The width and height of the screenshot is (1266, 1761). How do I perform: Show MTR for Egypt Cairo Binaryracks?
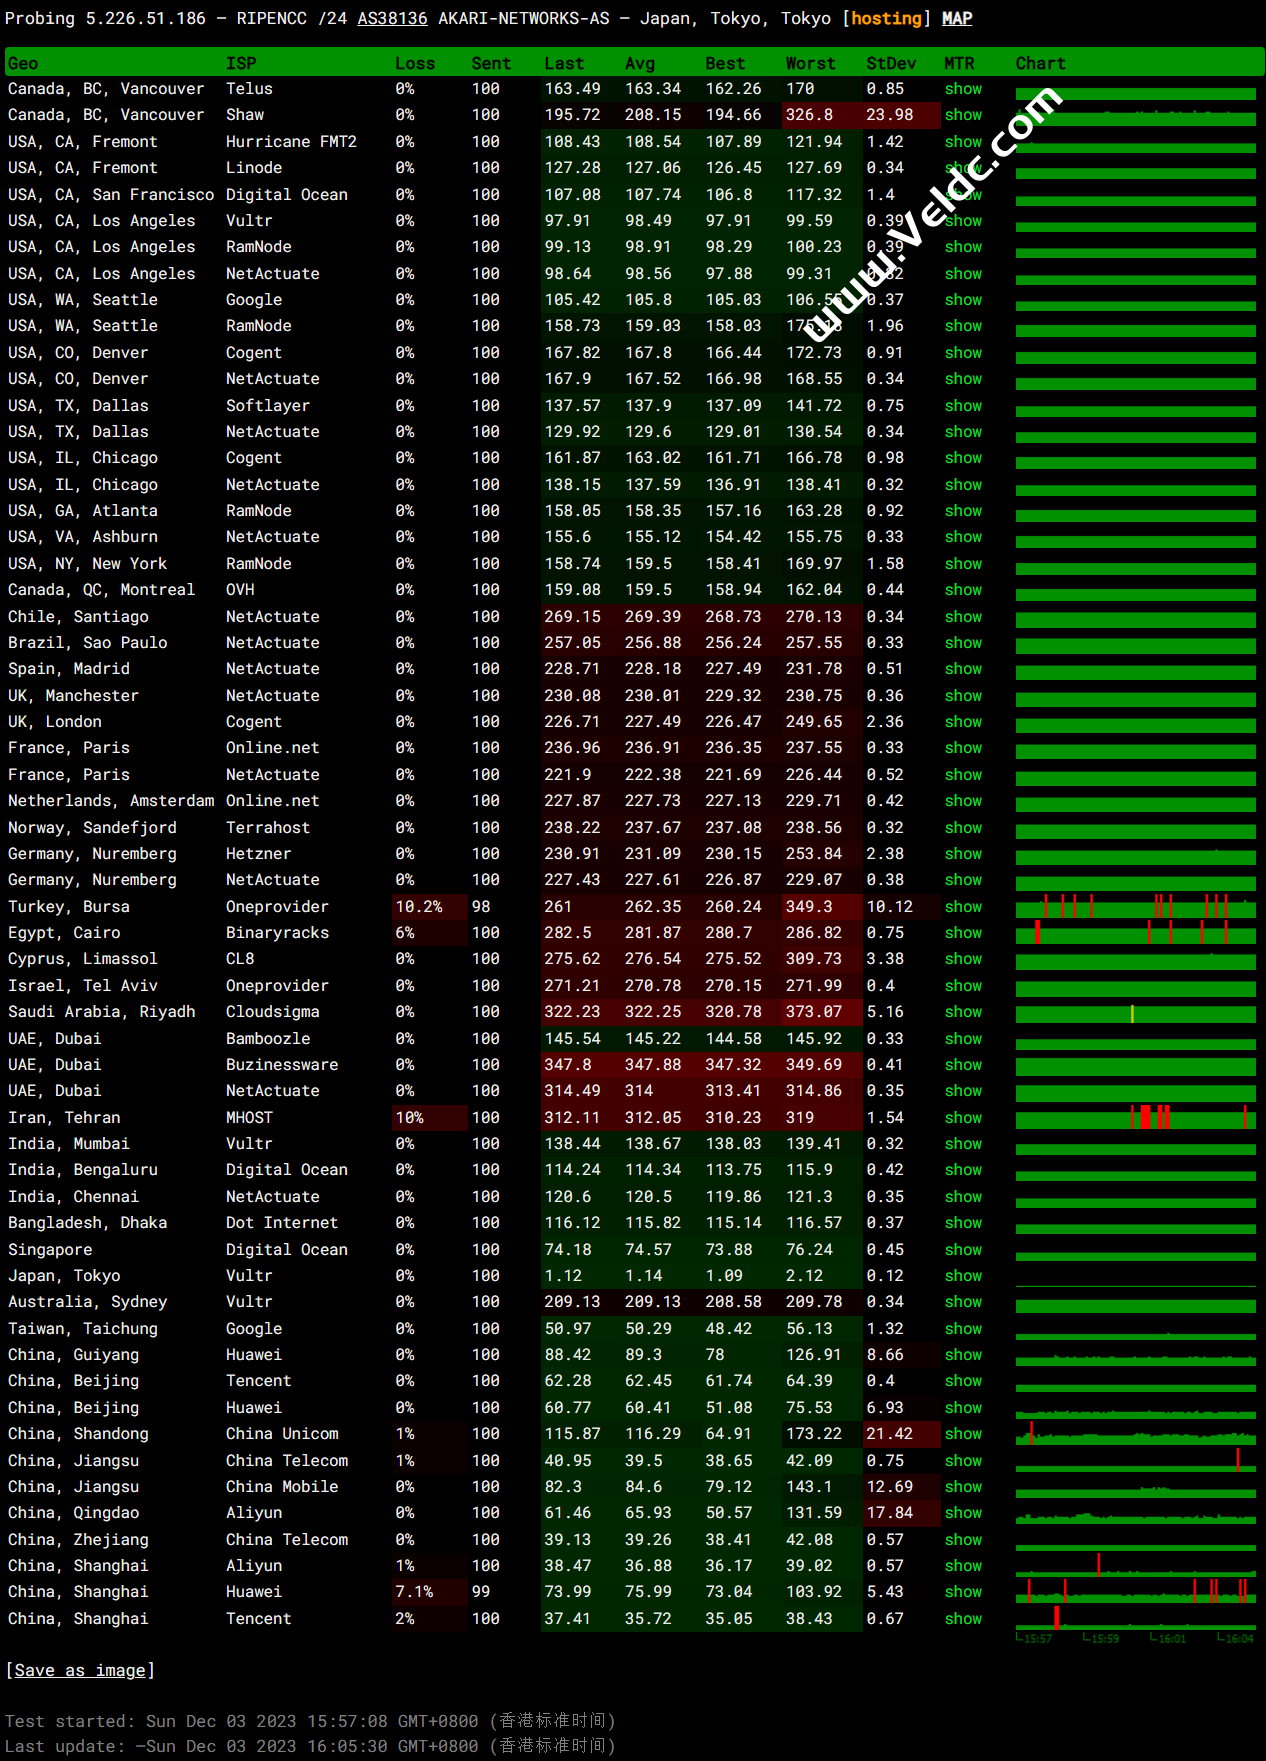(x=963, y=933)
